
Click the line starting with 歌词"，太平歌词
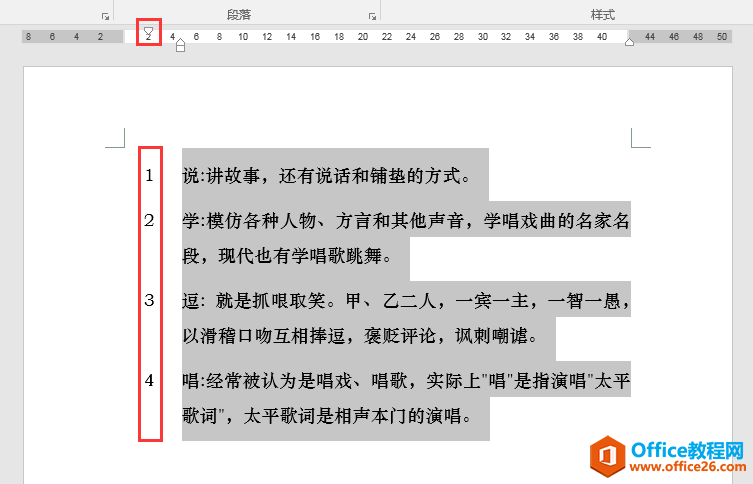327,416
